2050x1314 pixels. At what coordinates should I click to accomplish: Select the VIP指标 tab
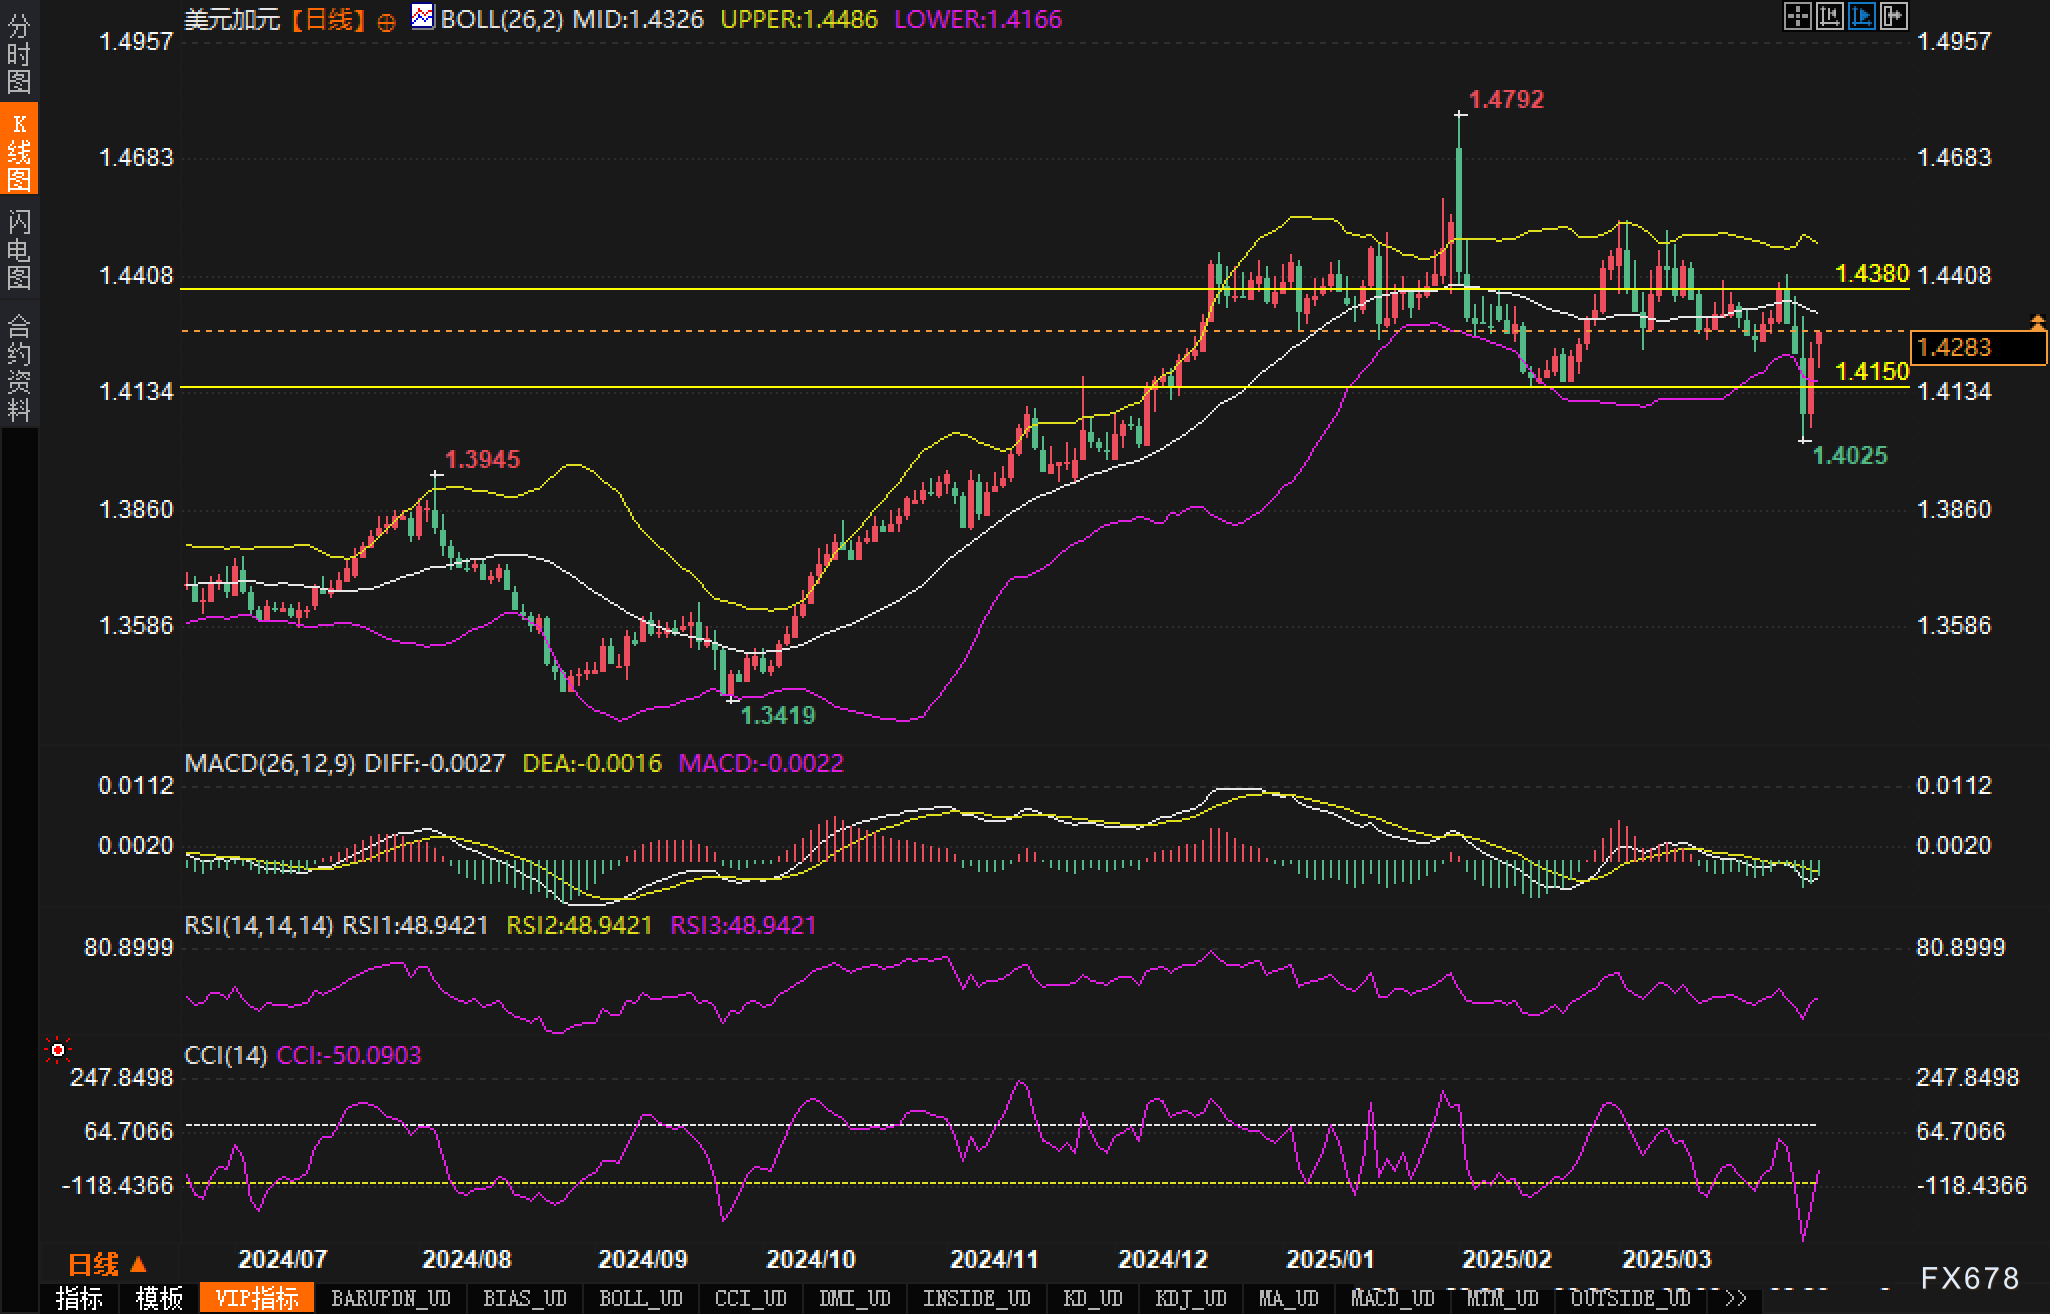coord(257,1298)
